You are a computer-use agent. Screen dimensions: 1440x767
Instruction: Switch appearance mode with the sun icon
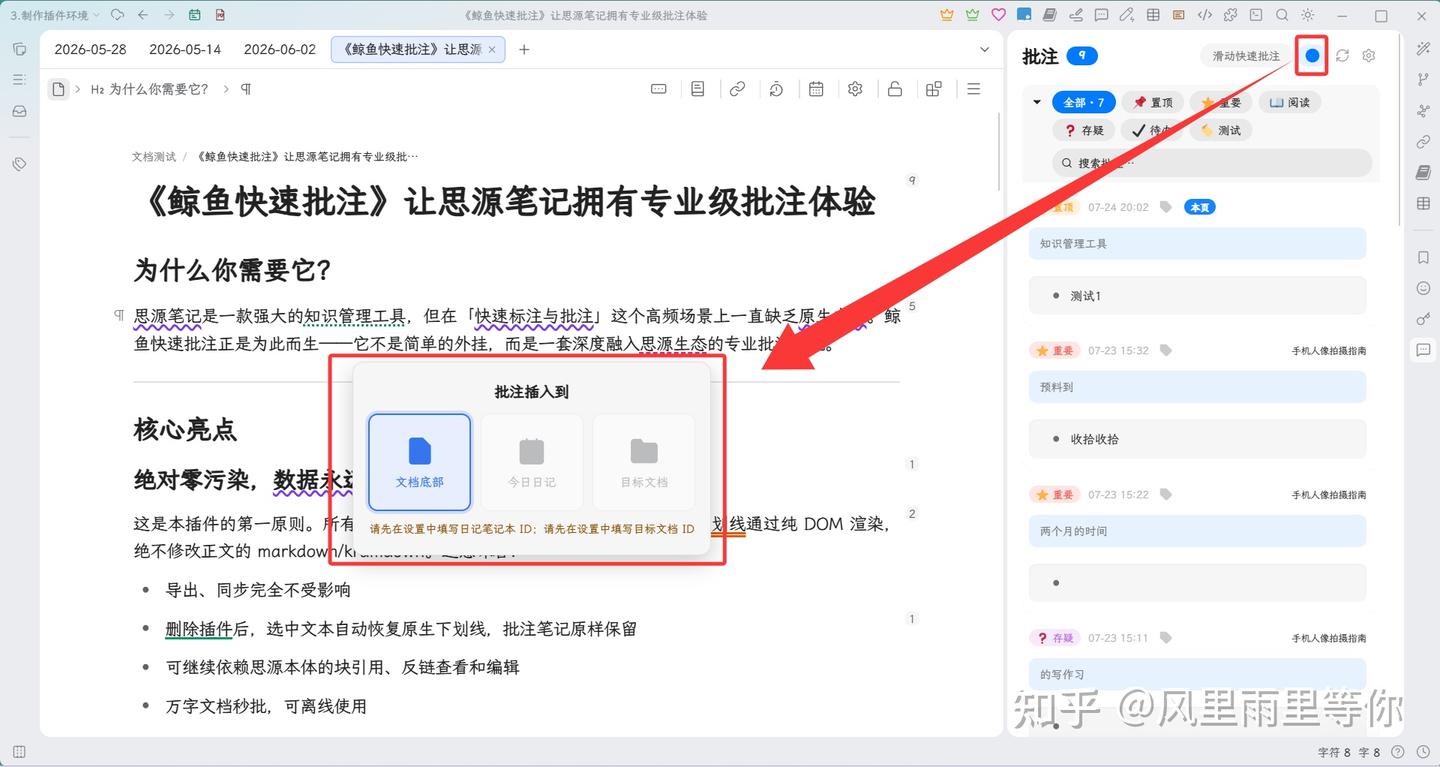(1308, 15)
